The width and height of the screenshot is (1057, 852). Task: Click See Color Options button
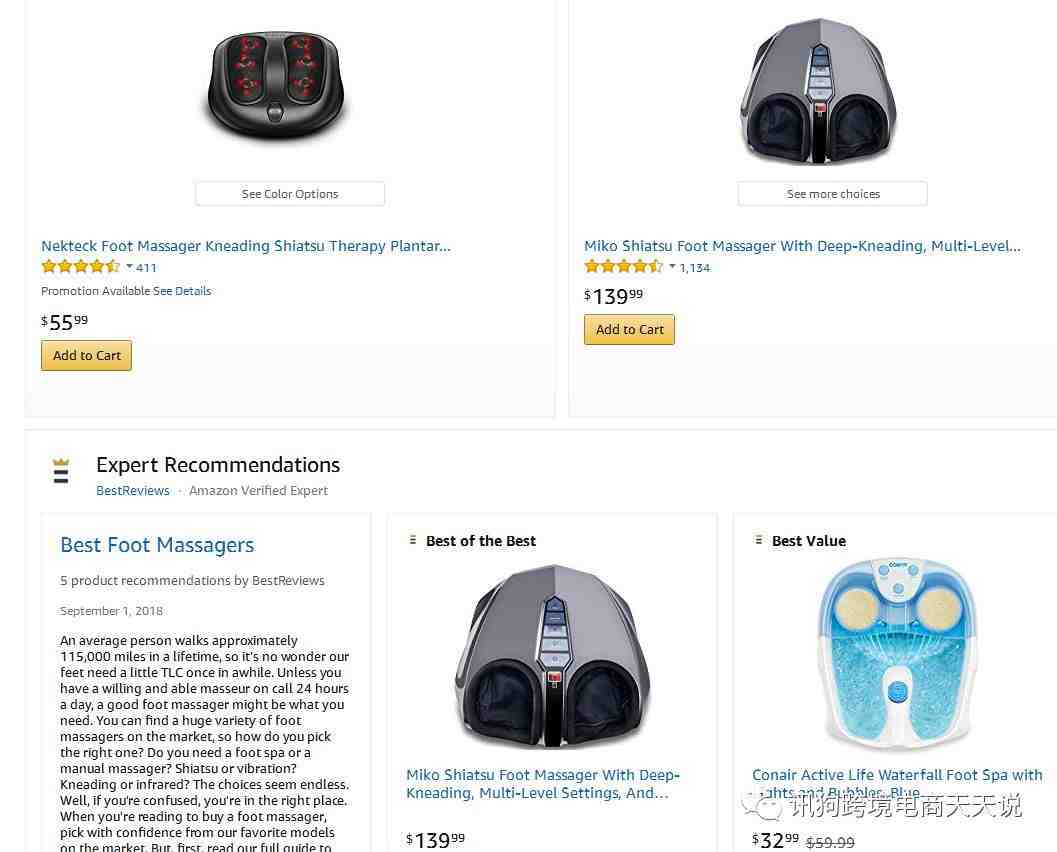(290, 193)
